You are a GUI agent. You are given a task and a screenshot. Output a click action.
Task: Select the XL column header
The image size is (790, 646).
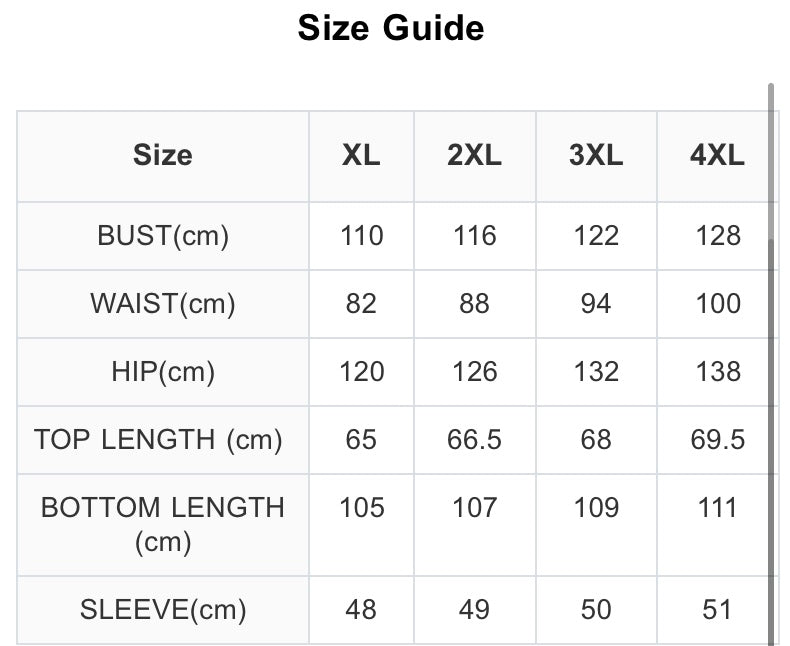(x=361, y=156)
